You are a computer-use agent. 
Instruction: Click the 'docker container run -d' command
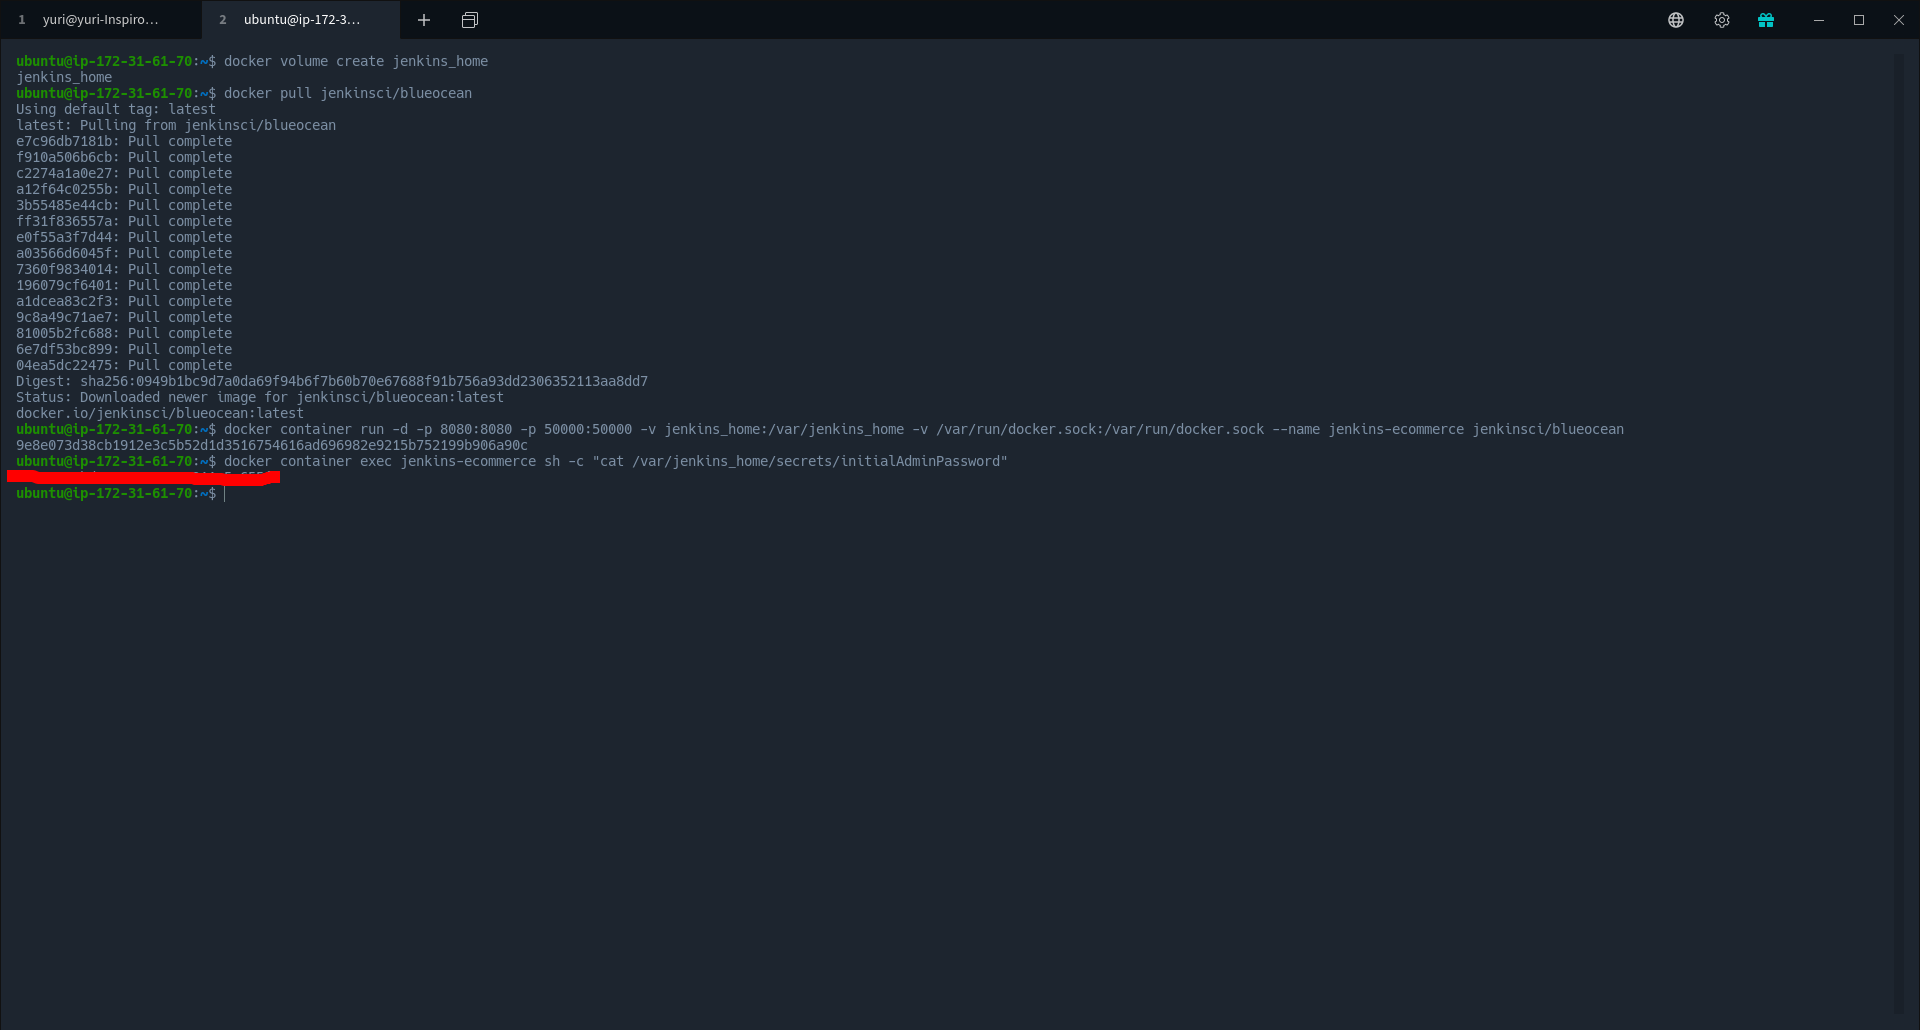[x=924, y=429]
